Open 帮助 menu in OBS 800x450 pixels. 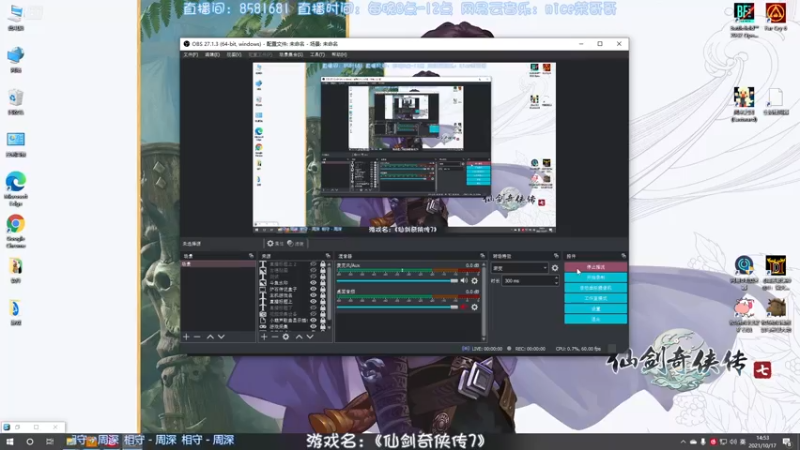point(339,55)
